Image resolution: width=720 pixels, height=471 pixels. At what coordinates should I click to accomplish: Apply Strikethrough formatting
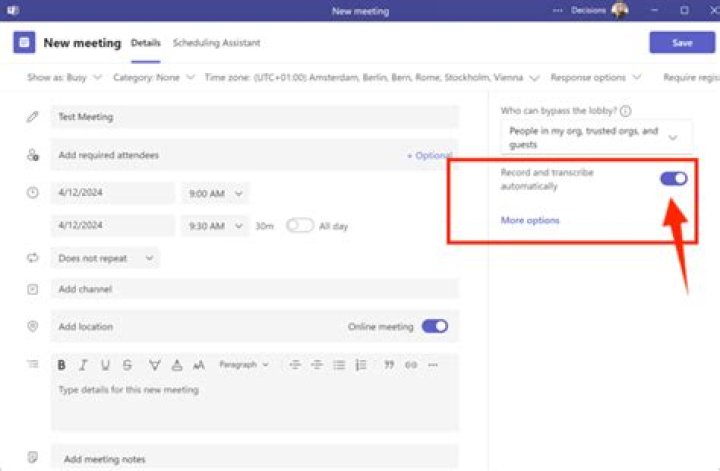click(x=127, y=365)
